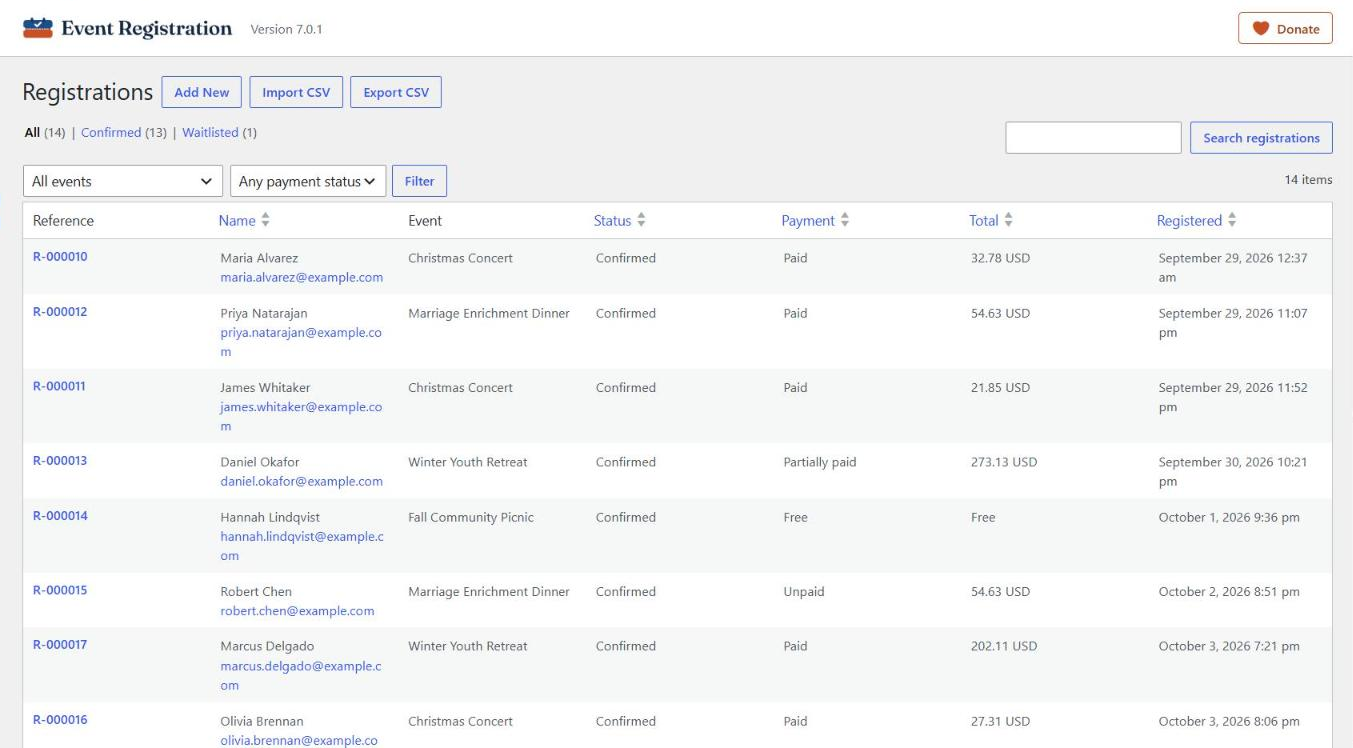Open registration R-000016
This screenshot has width=1353, height=748.
[x=60, y=720]
